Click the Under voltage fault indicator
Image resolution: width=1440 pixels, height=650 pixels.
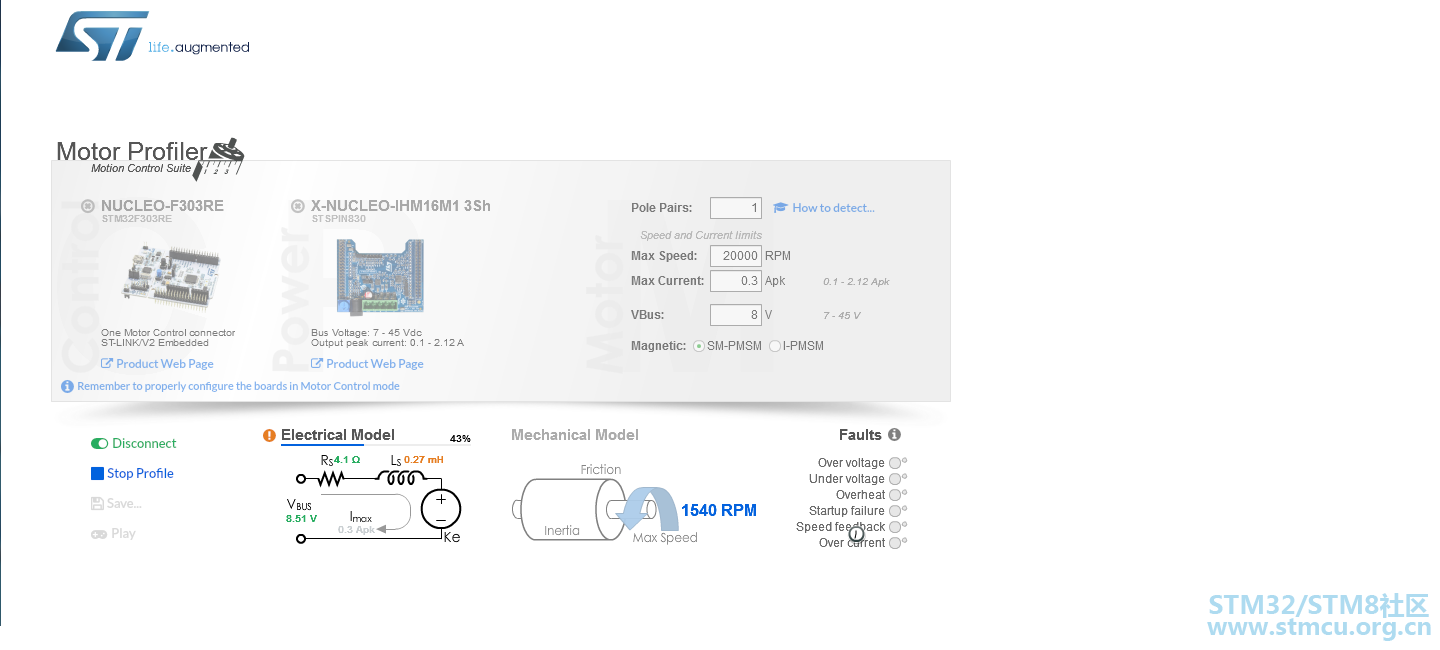pyautogui.click(x=895, y=479)
